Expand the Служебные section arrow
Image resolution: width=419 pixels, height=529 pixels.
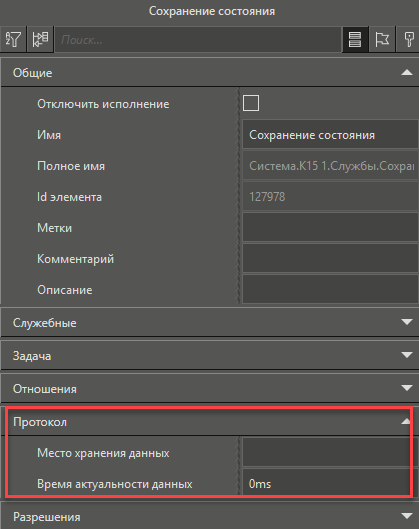coord(407,322)
